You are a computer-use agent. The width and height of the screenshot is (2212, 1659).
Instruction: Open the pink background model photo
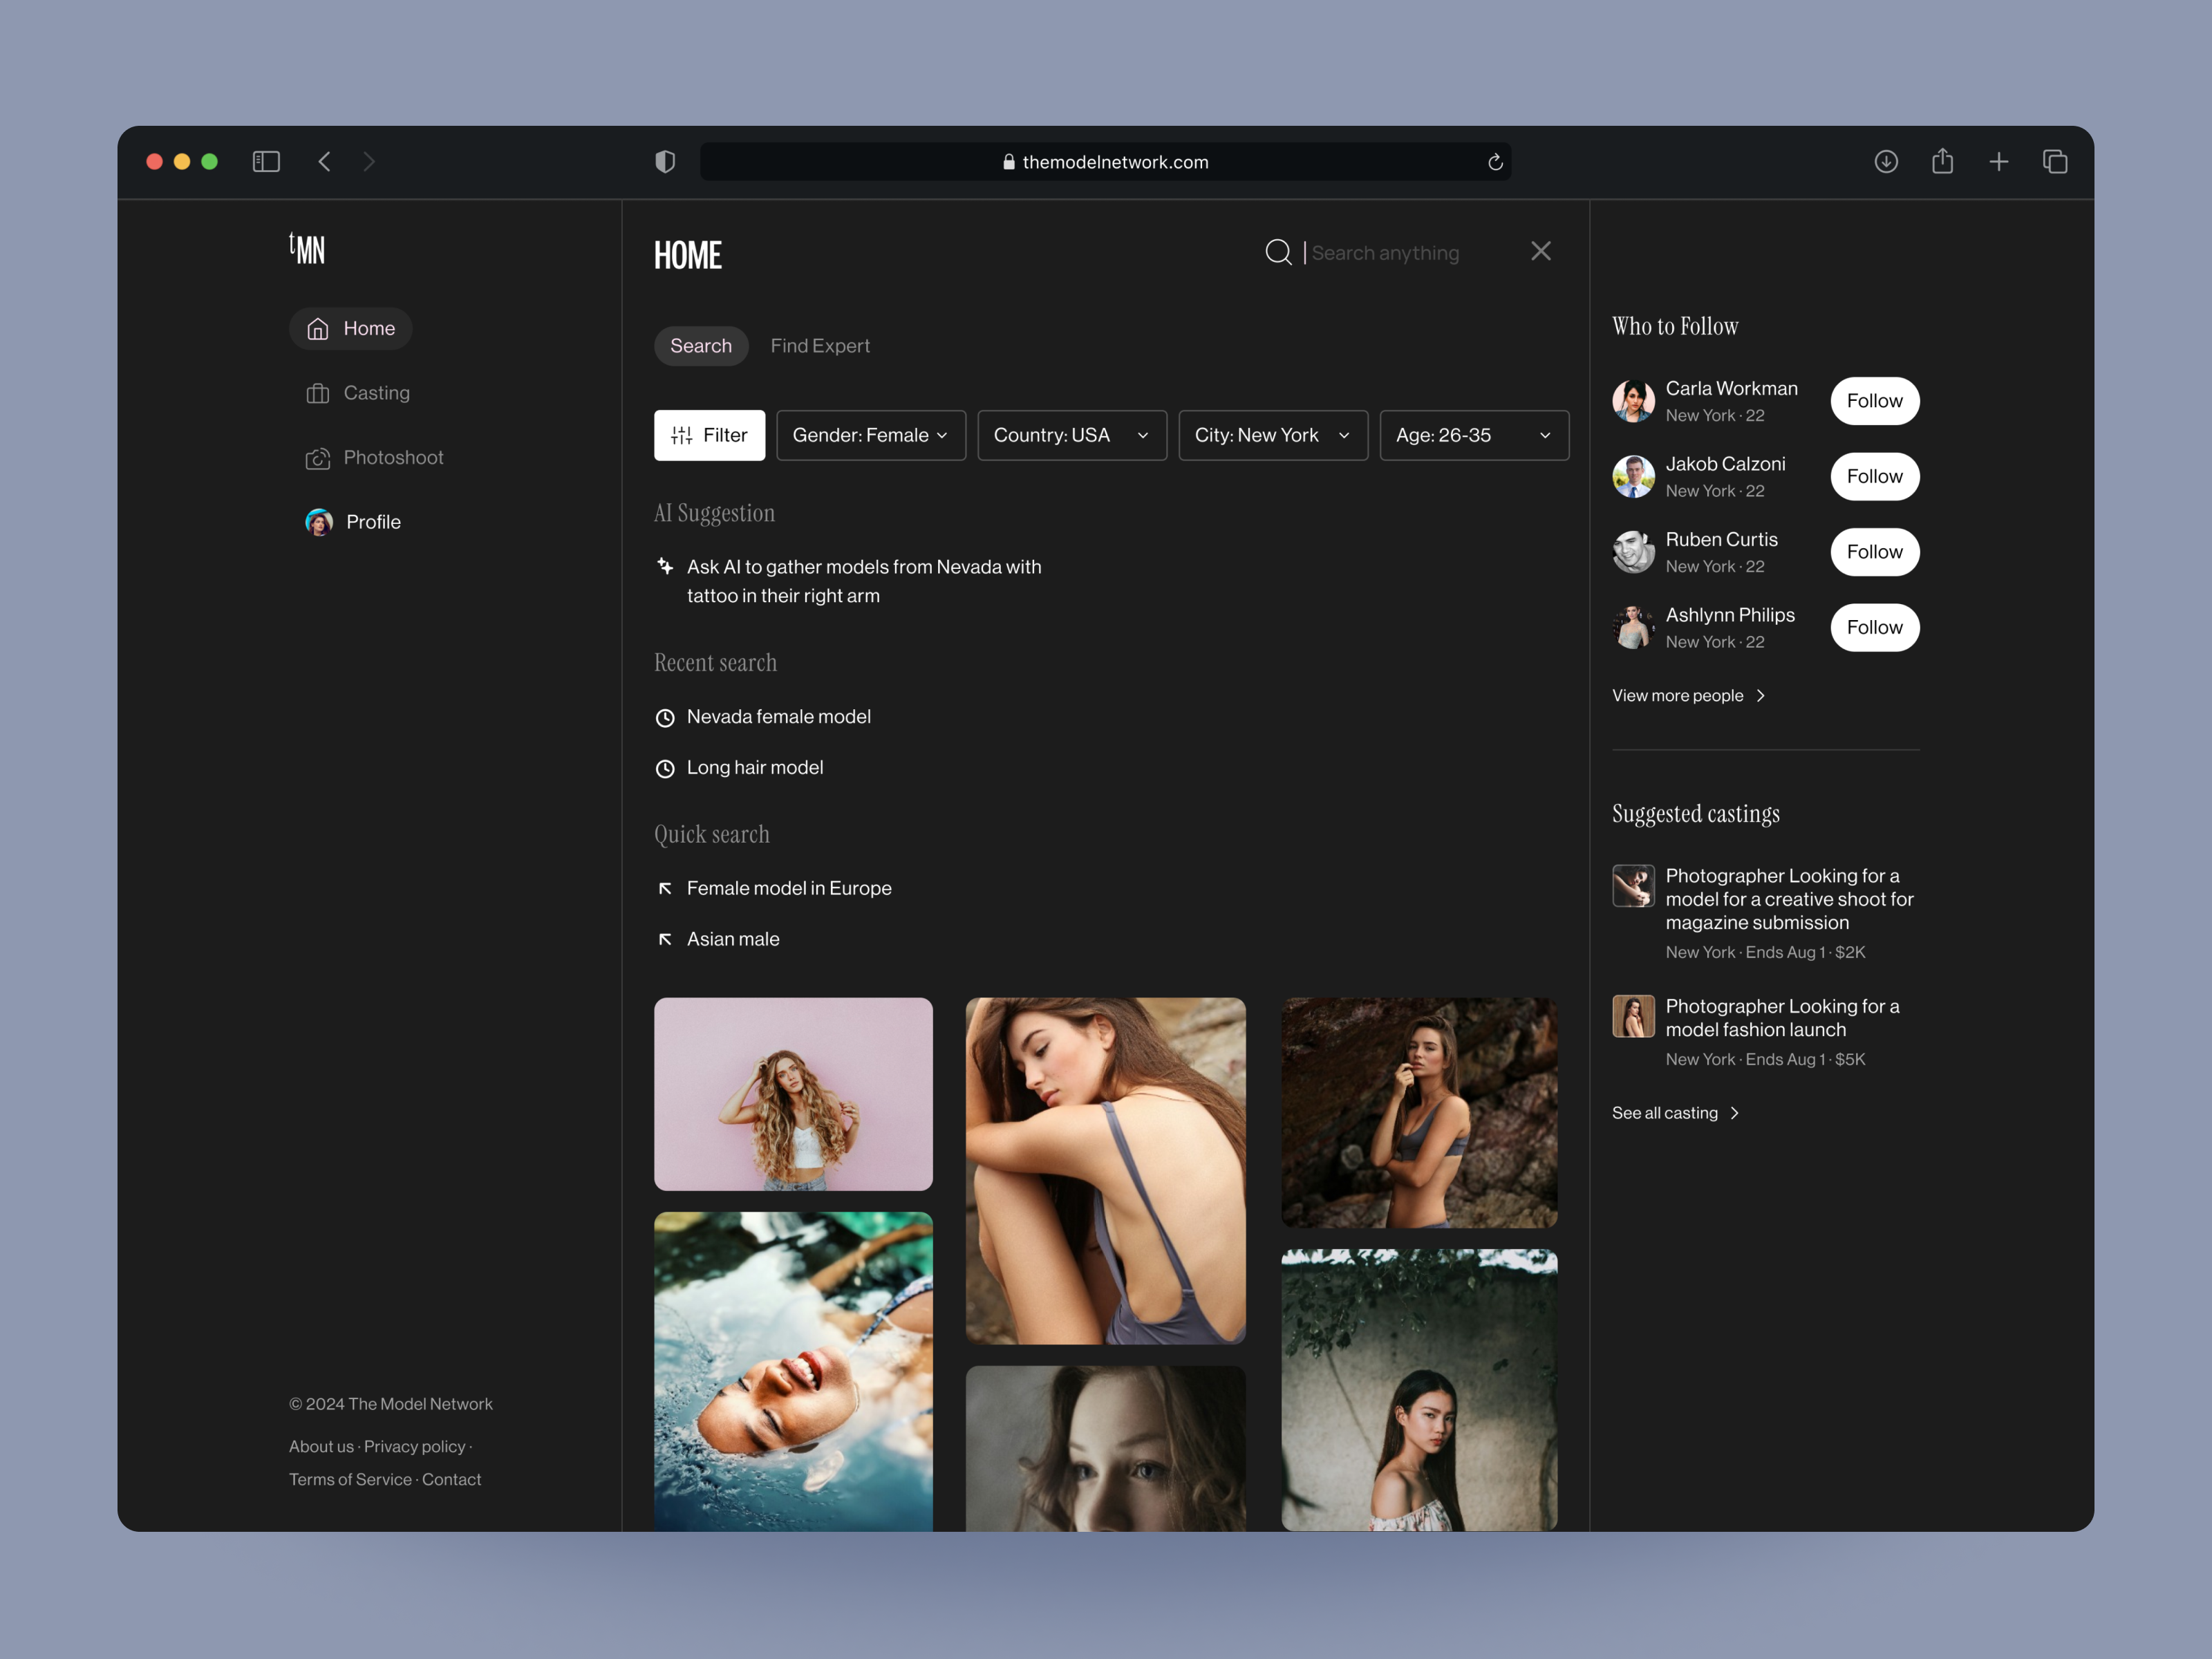click(x=793, y=1093)
